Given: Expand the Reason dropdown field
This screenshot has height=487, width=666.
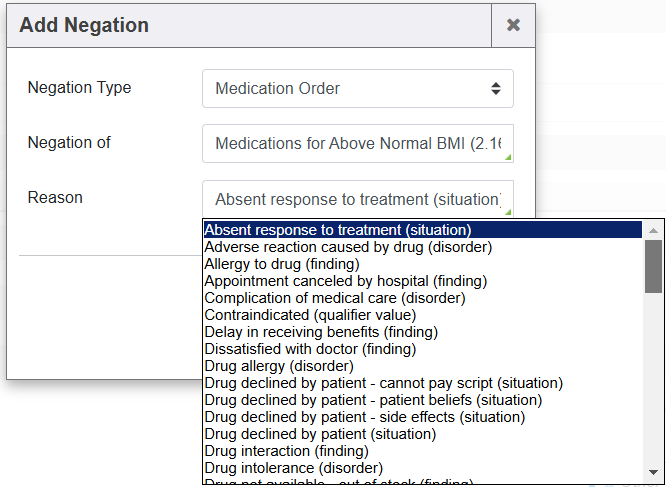Looking at the screenshot, I should (357, 199).
